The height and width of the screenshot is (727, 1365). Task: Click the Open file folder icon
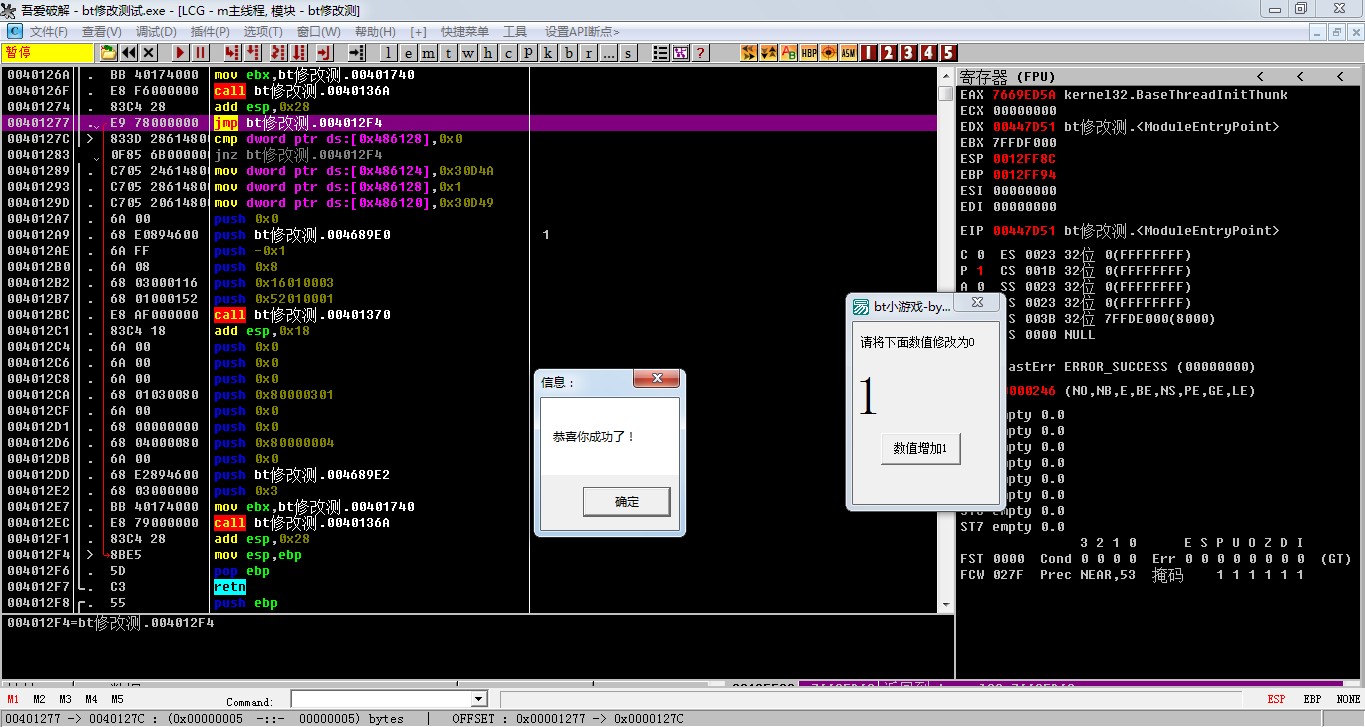(107, 53)
